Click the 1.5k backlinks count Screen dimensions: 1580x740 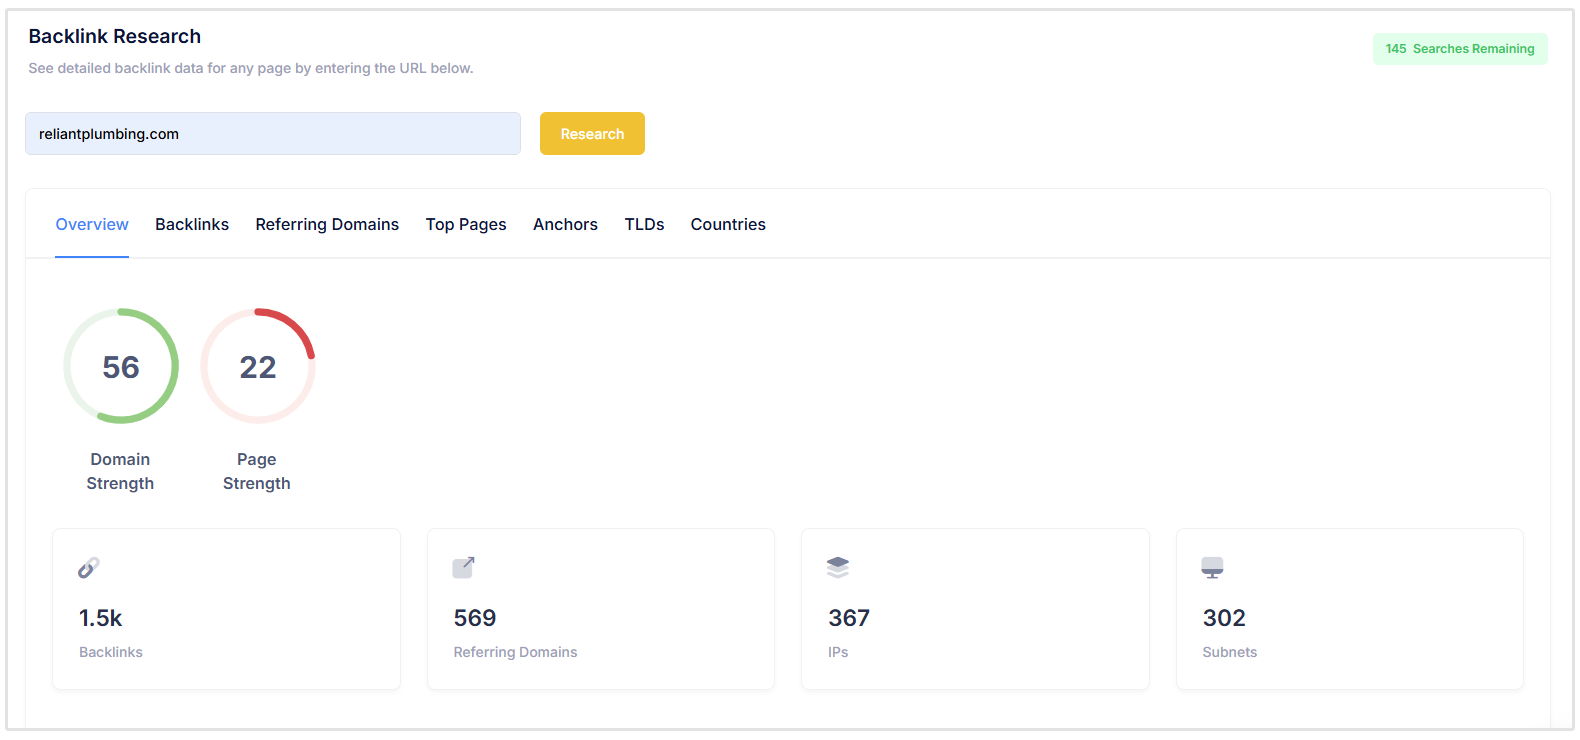(101, 618)
